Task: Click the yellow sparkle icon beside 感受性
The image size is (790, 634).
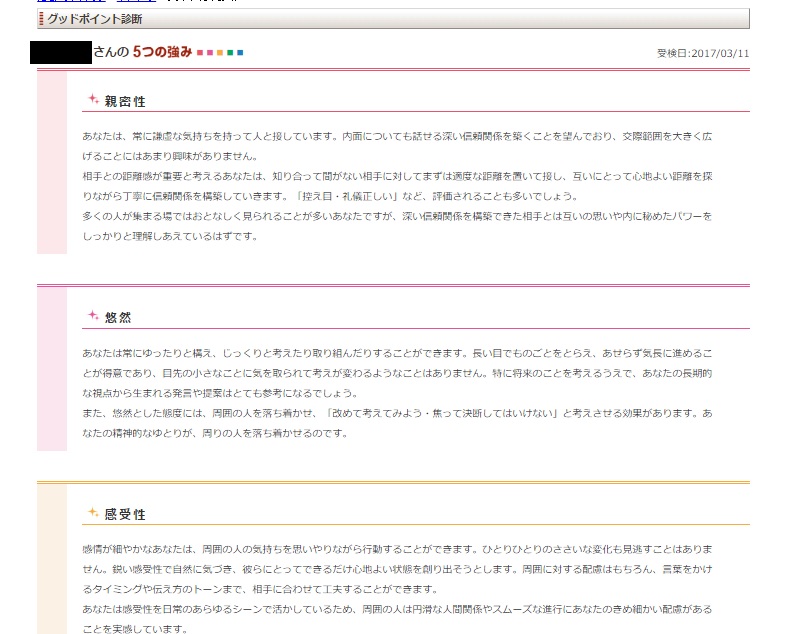Action: click(93, 512)
